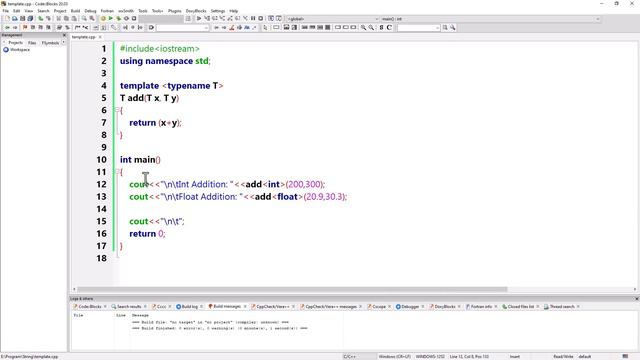Click the C toolbar button
The image size is (640, 360).
[389, 28]
